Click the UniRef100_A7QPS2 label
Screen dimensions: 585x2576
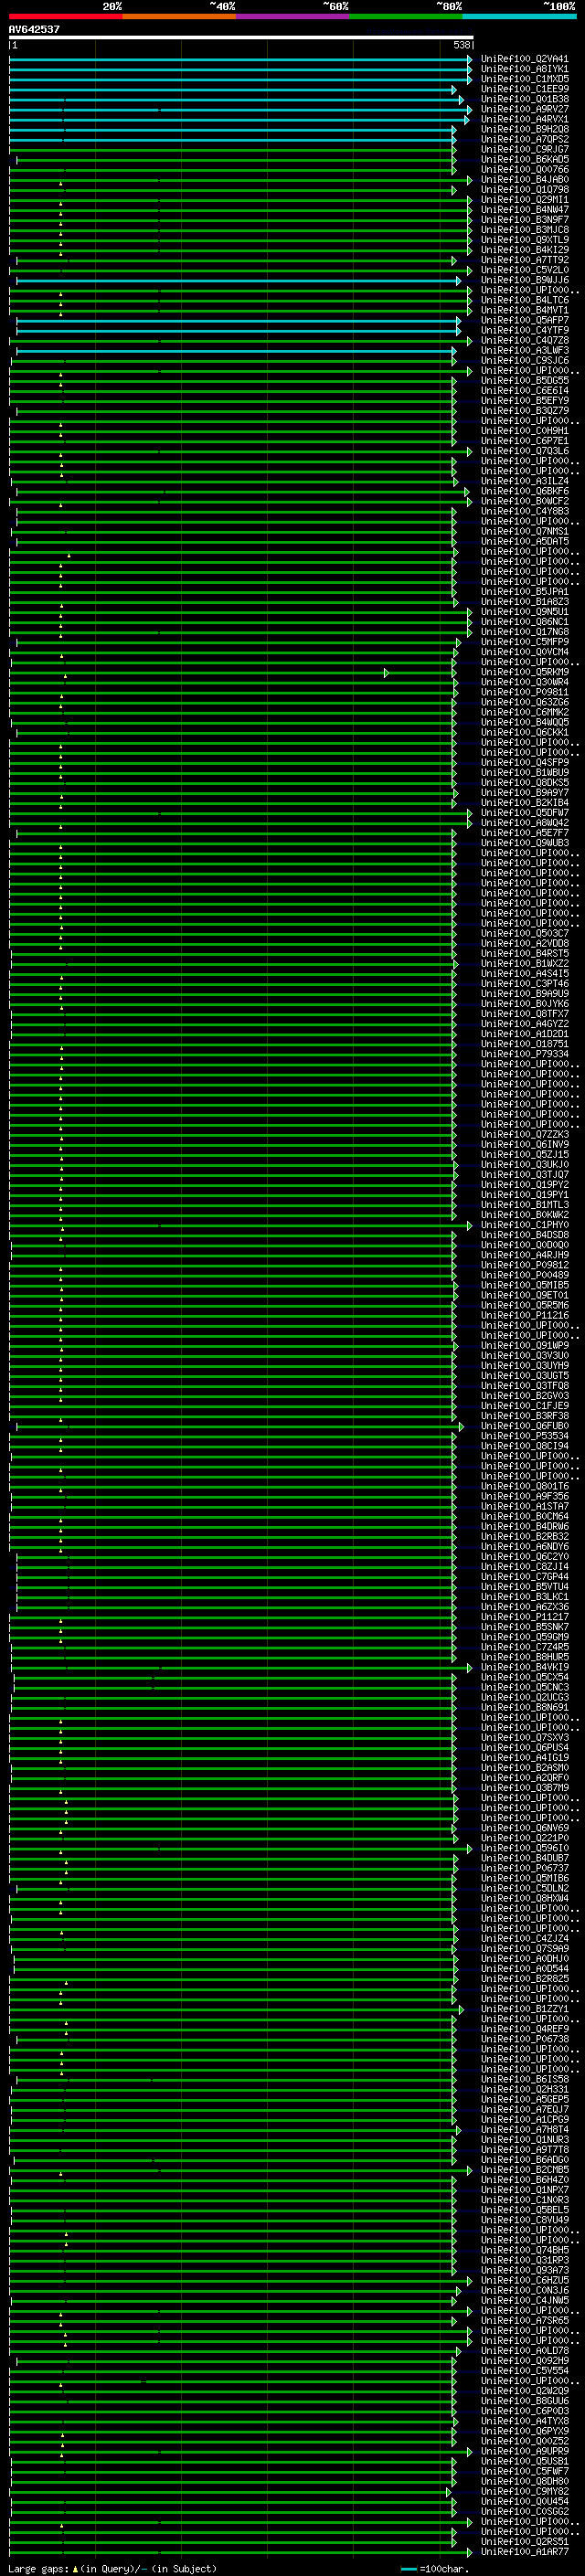525,139
